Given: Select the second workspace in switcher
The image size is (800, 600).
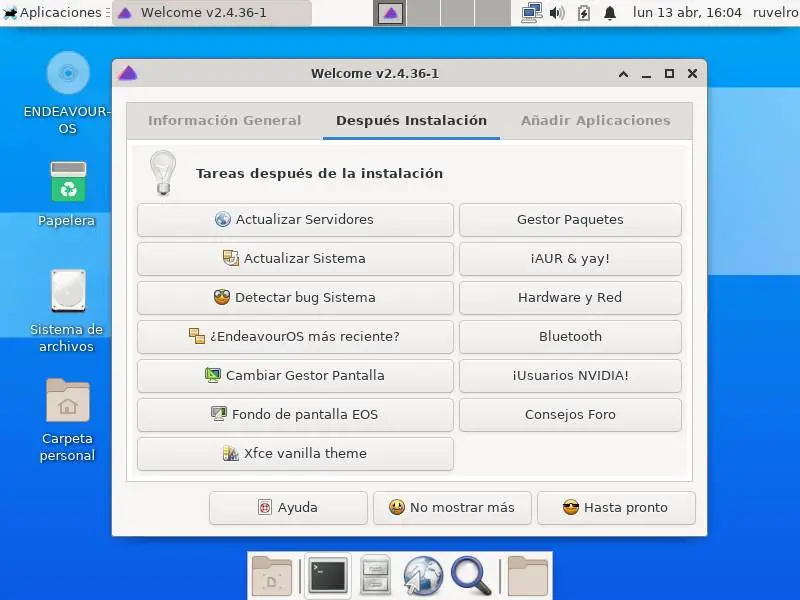Looking at the screenshot, I should [424, 13].
